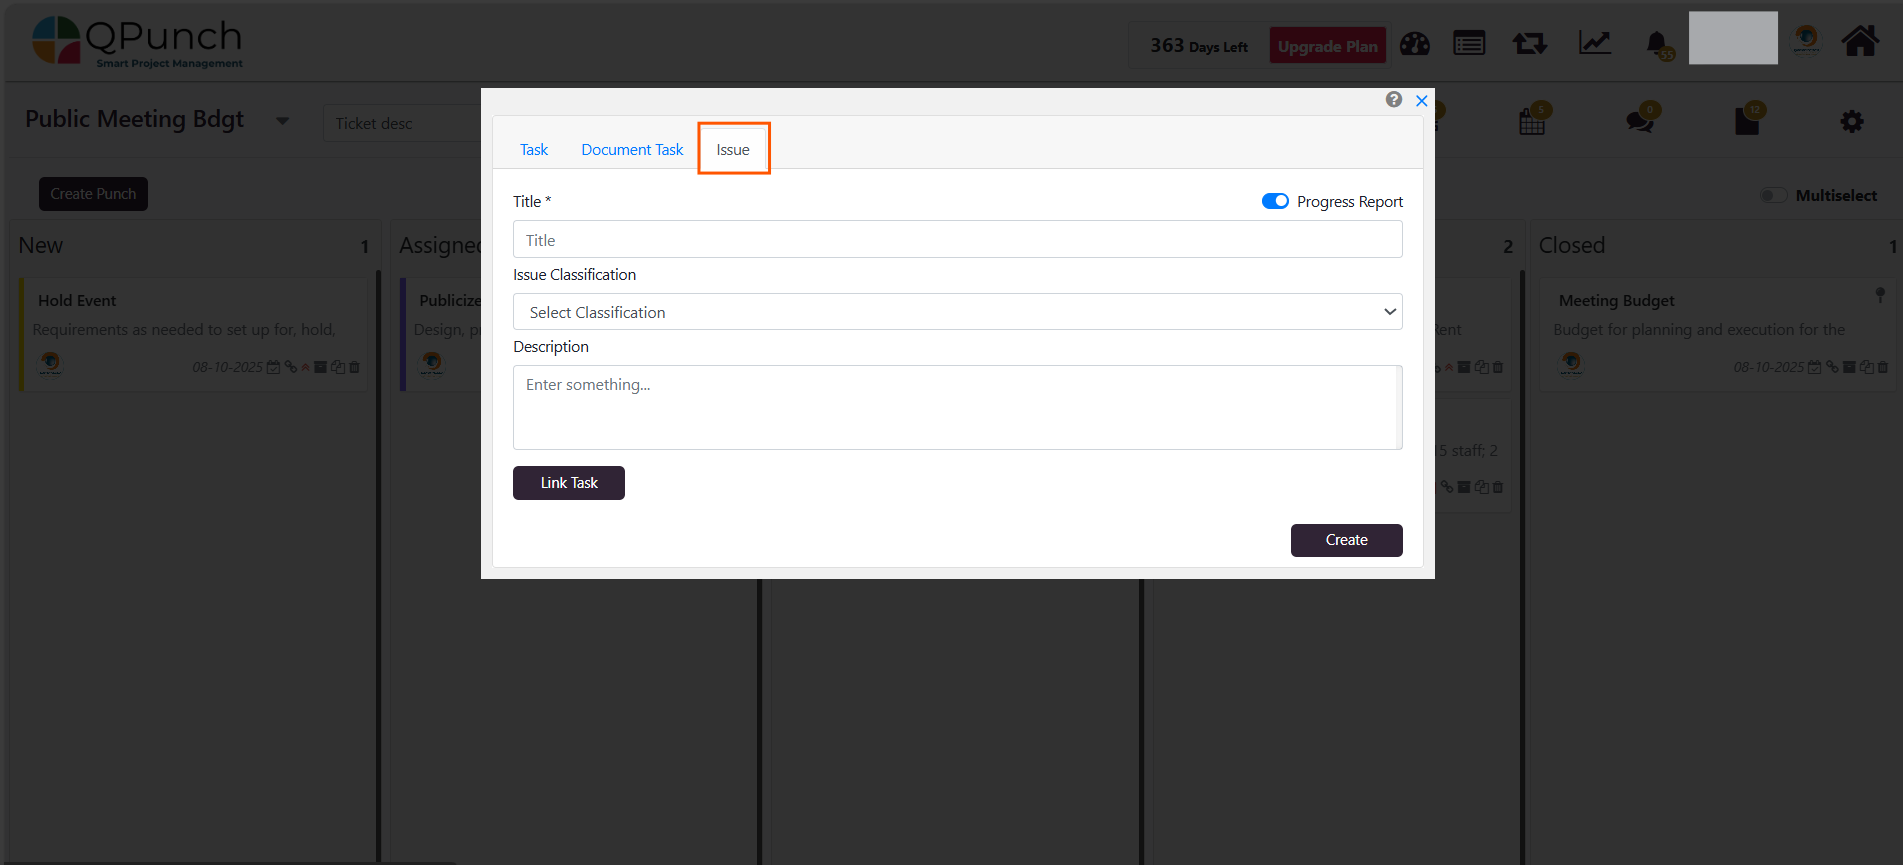Switch to the Task tab
This screenshot has height=865, width=1903.
click(534, 150)
